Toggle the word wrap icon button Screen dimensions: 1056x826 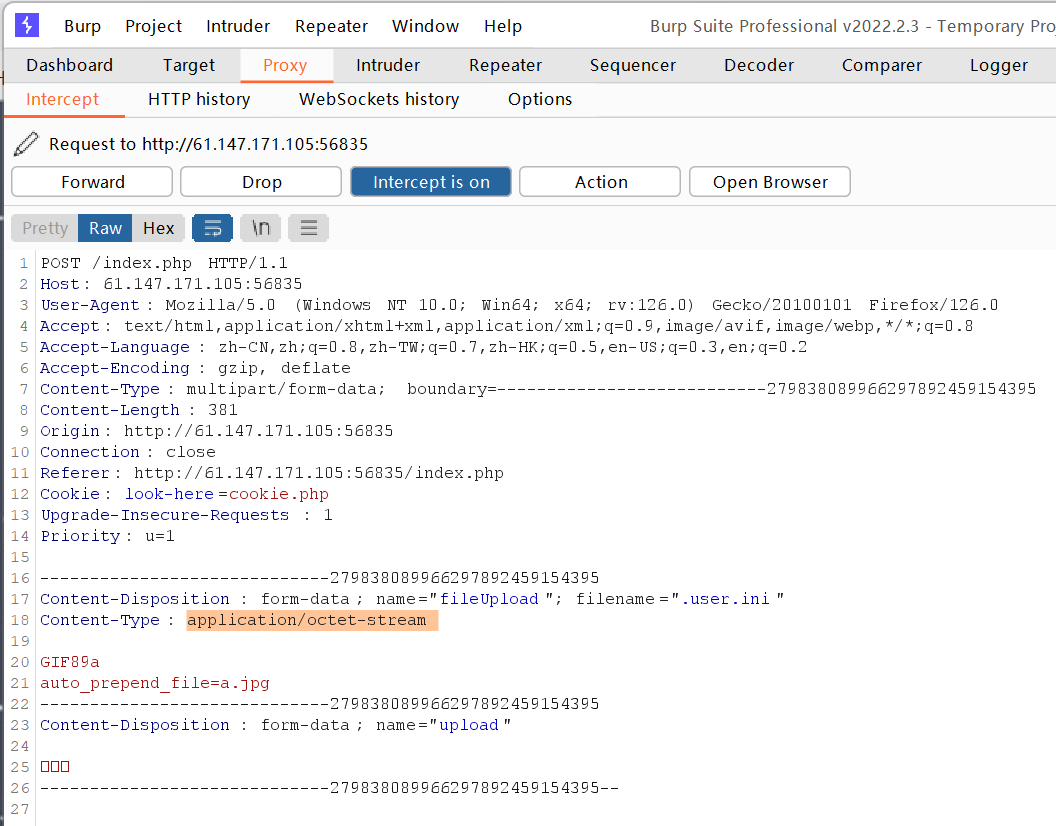212,228
